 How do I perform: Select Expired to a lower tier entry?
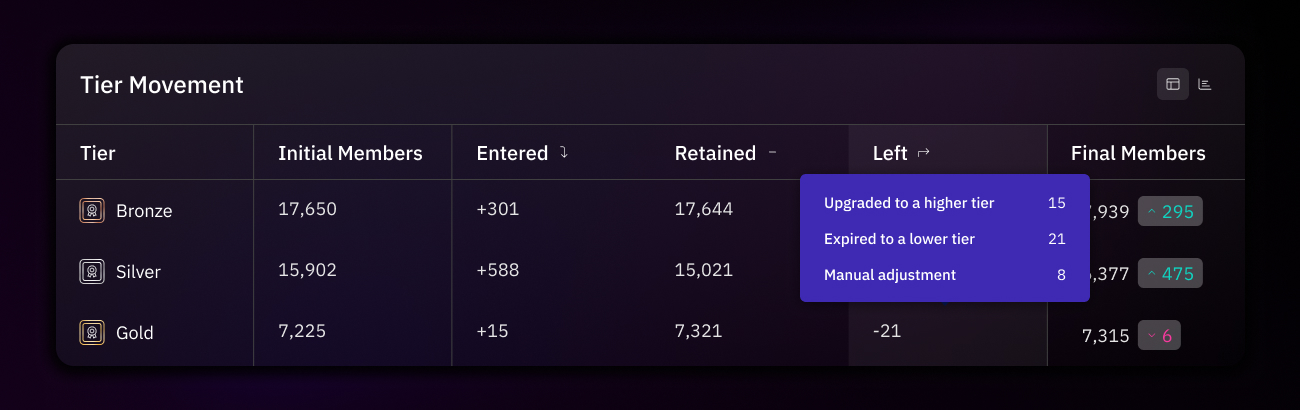click(944, 239)
